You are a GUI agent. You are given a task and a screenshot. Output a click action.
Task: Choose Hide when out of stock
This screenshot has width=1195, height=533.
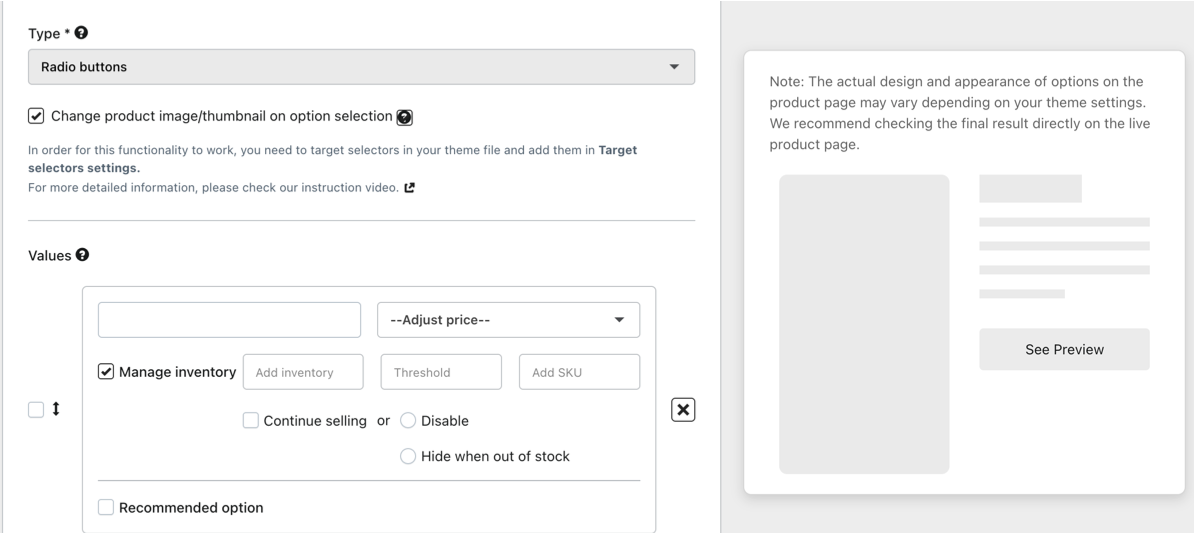pos(408,456)
